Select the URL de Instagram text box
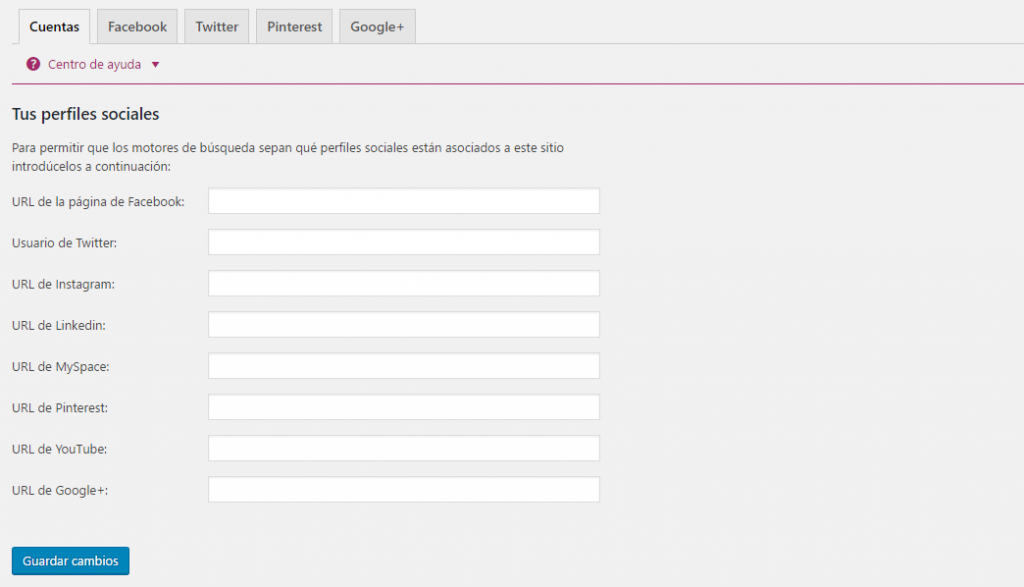The image size is (1024, 587). click(403, 283)
